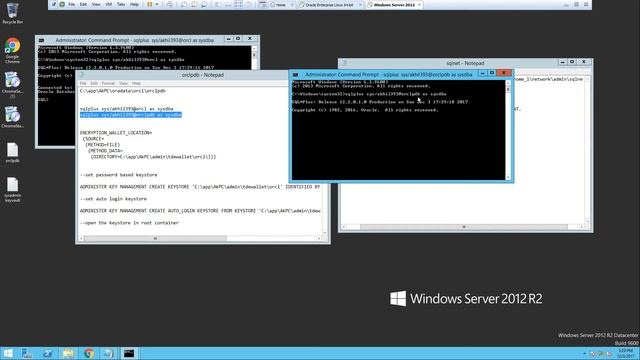Screen dimensions: 640x360
Task: Open the VMware Tabs menu
Action: tap(121, 4)
